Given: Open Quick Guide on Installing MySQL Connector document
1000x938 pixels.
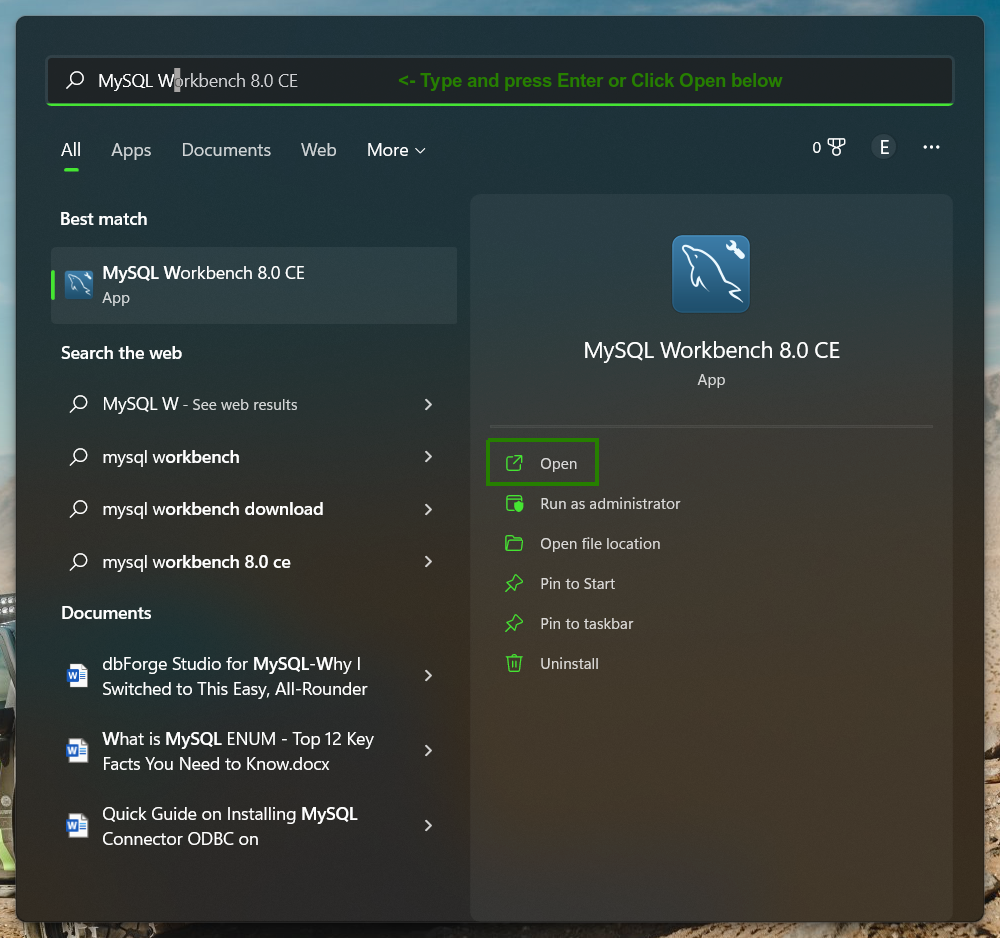Looking at the screenshot, I should click(254, 826).
